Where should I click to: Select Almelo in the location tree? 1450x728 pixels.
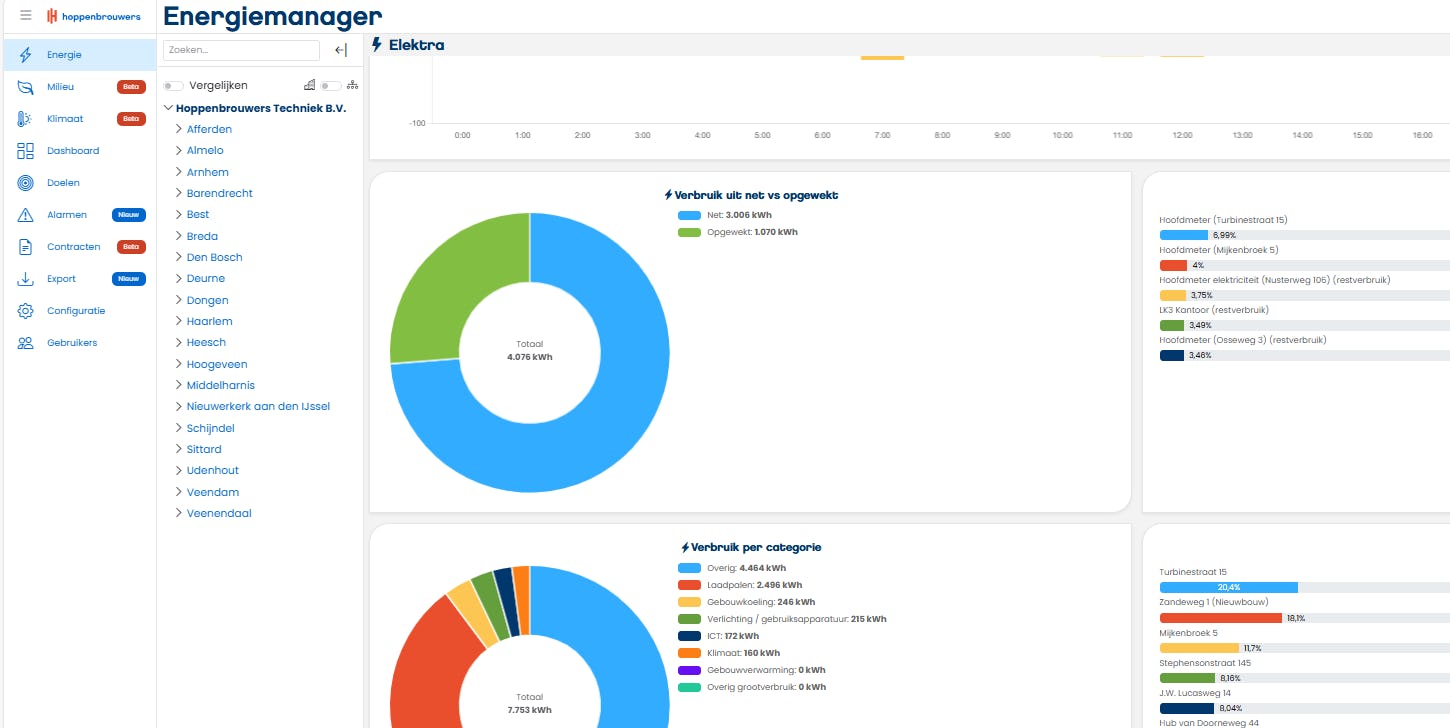pyautogui.click(x=205, y=151)
